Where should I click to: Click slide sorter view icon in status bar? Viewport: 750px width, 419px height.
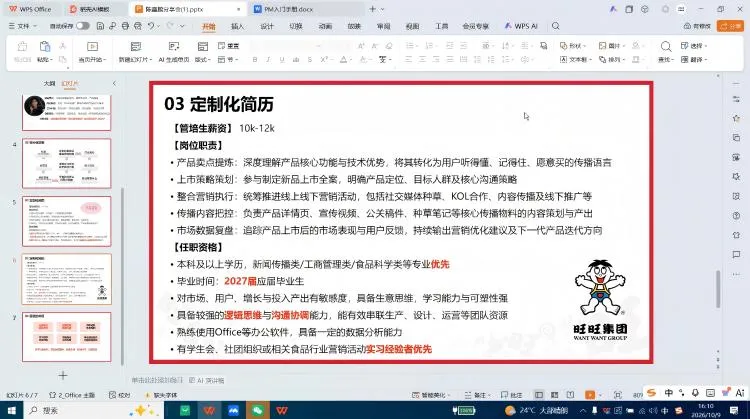point(555,395)
